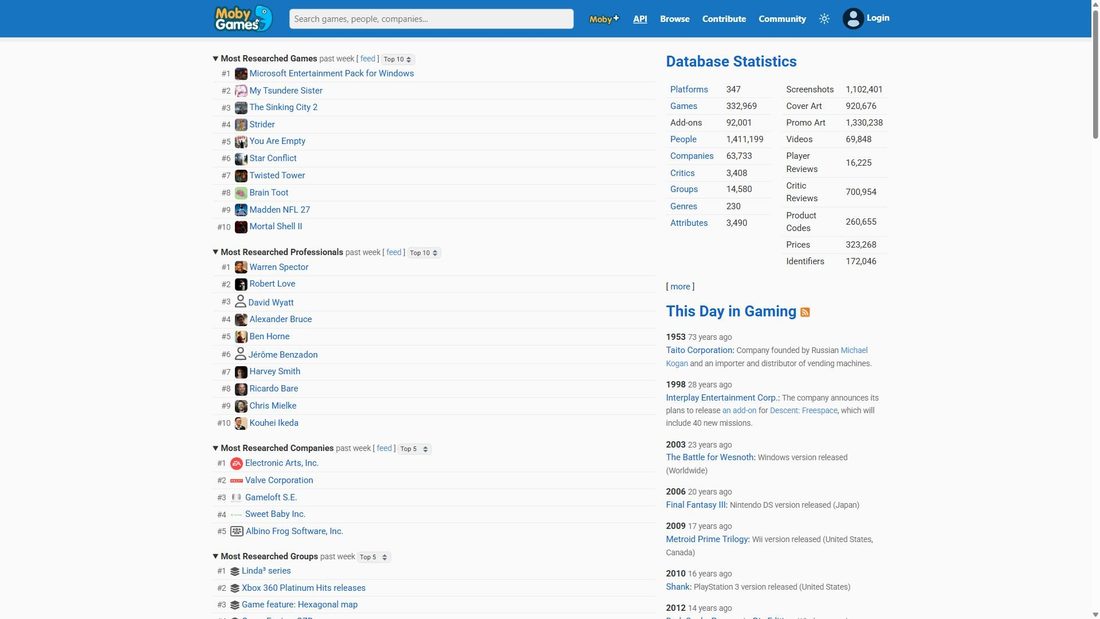Click Warren Spector's portrait icon
The height and width of the screenshot is (619, 1100).
point(241,267)
